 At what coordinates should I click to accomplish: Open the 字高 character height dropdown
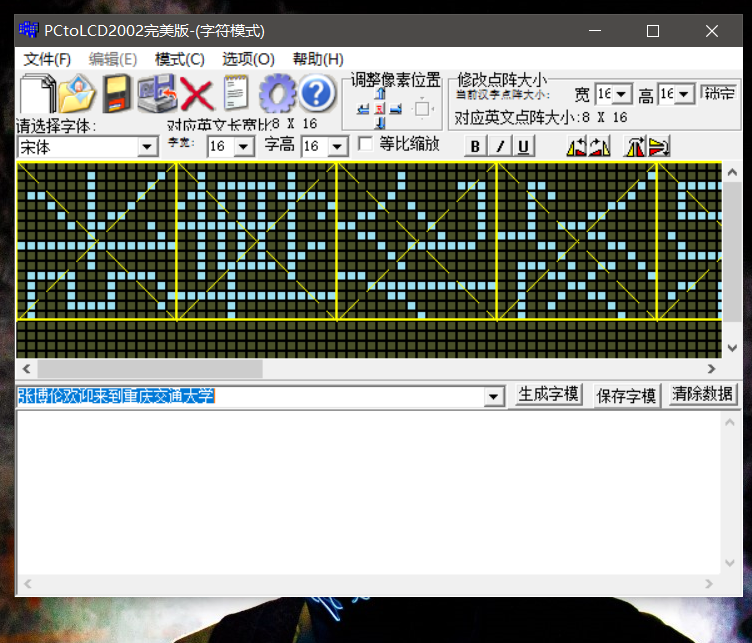pyautogui.click(x=338, y=146)
